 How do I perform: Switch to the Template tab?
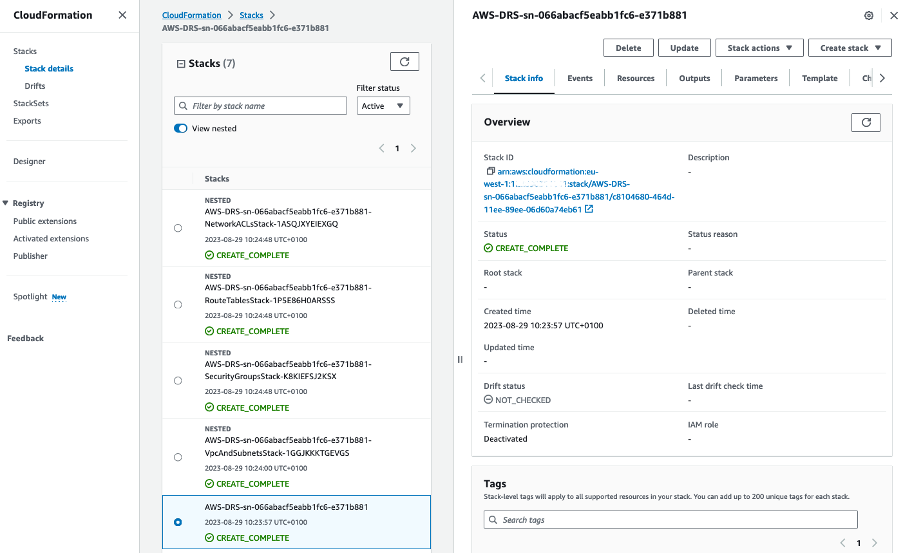(819, 78)
